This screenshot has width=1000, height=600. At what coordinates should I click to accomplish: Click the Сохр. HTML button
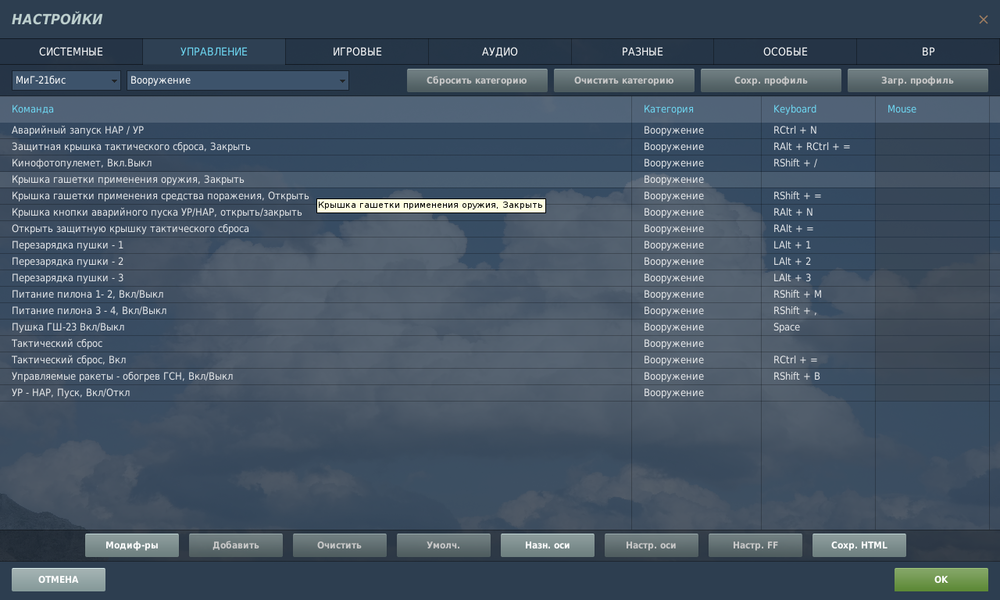[x=859, y=545]
